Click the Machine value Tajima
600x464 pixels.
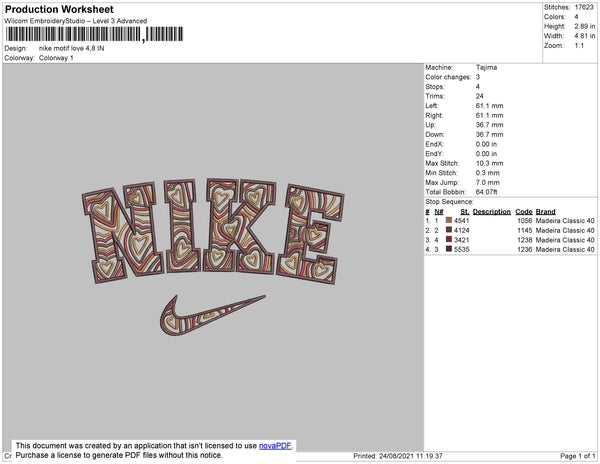pos(486,67)
